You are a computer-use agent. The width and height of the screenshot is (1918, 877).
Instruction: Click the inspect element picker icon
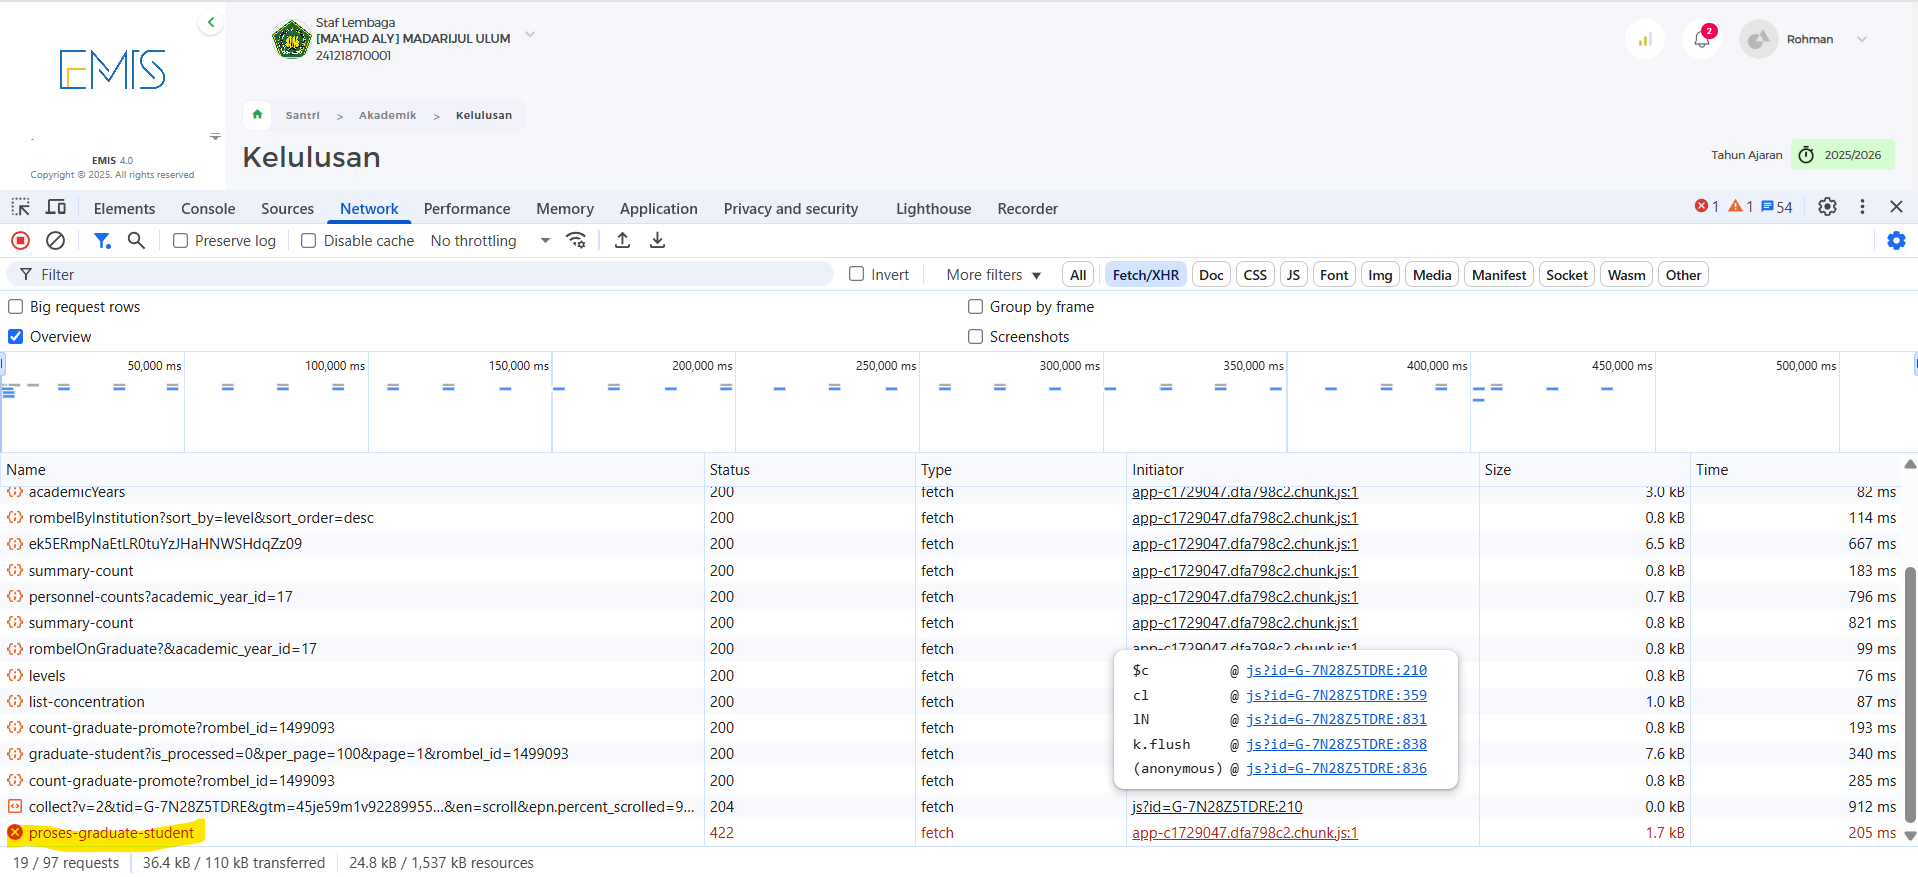21,208
